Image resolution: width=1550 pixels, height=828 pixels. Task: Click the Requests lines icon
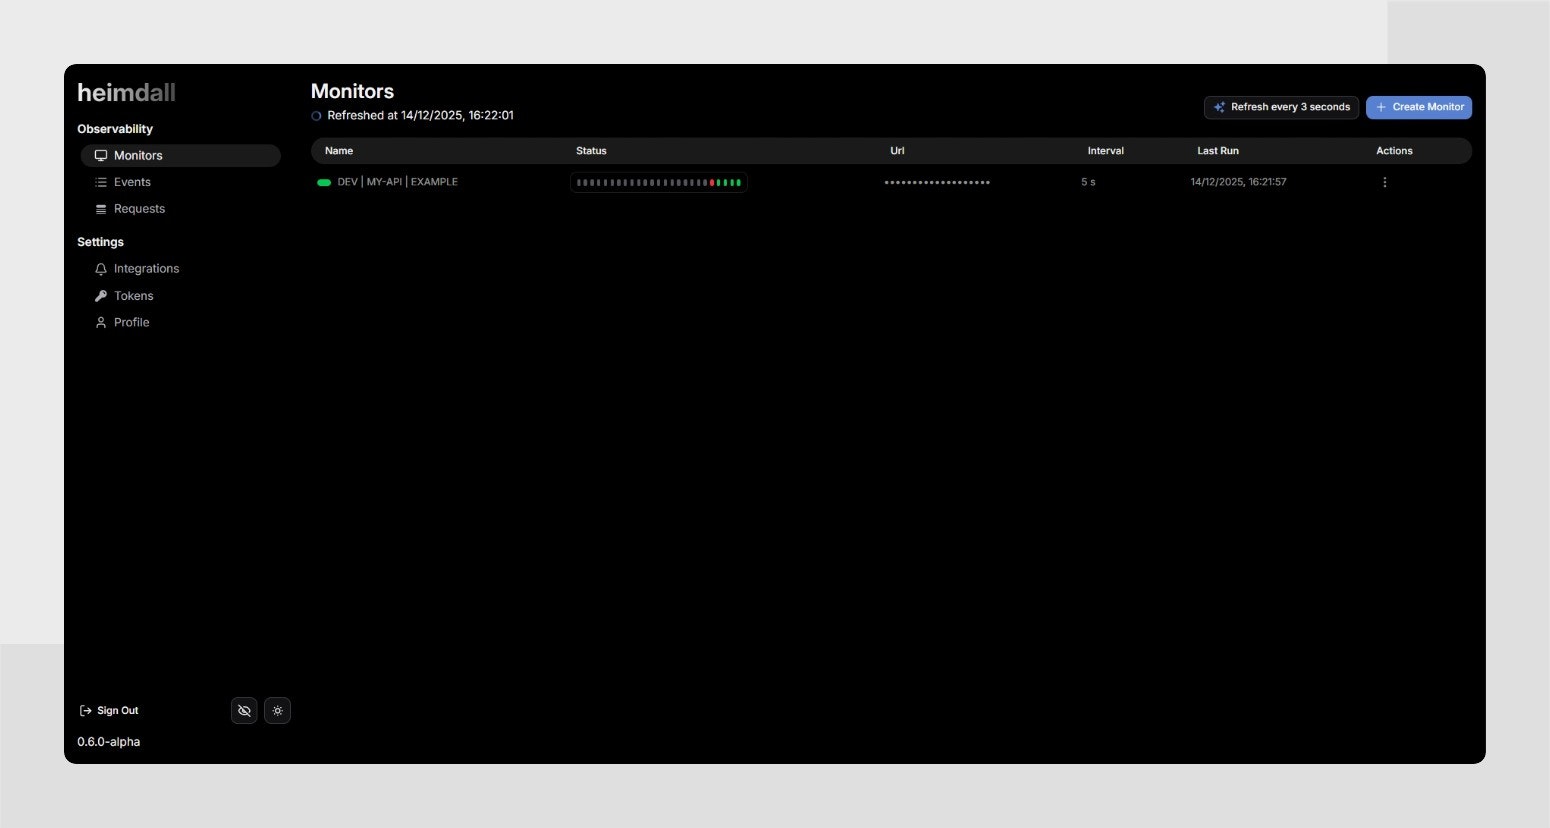tap(100, 208)
